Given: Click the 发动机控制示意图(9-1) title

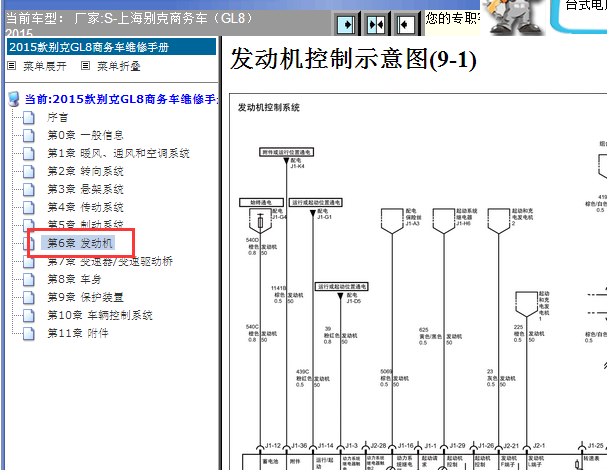Looking at the screenshot, I should click(x=353, y=59).
